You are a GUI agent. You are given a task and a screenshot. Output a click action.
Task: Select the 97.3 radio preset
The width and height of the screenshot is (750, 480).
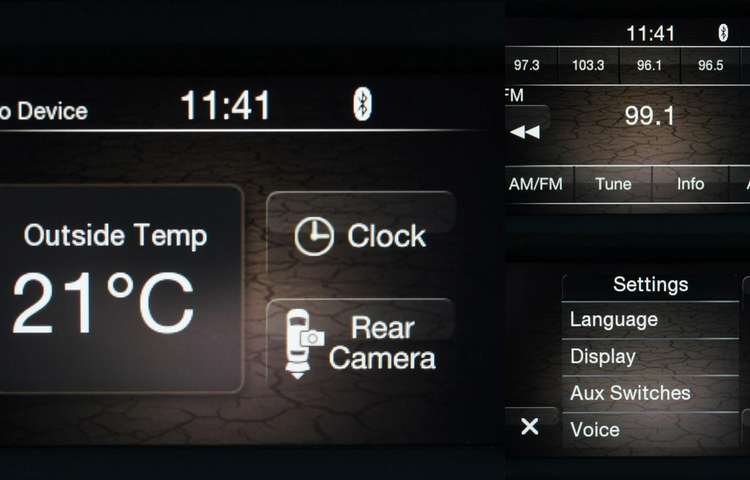527,65
